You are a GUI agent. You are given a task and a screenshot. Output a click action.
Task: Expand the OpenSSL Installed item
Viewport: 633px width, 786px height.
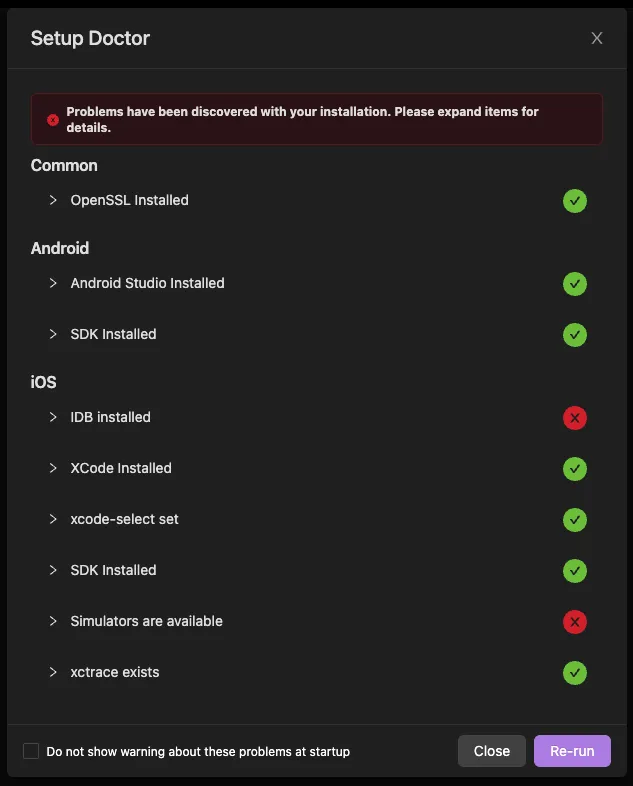point(53,200)
